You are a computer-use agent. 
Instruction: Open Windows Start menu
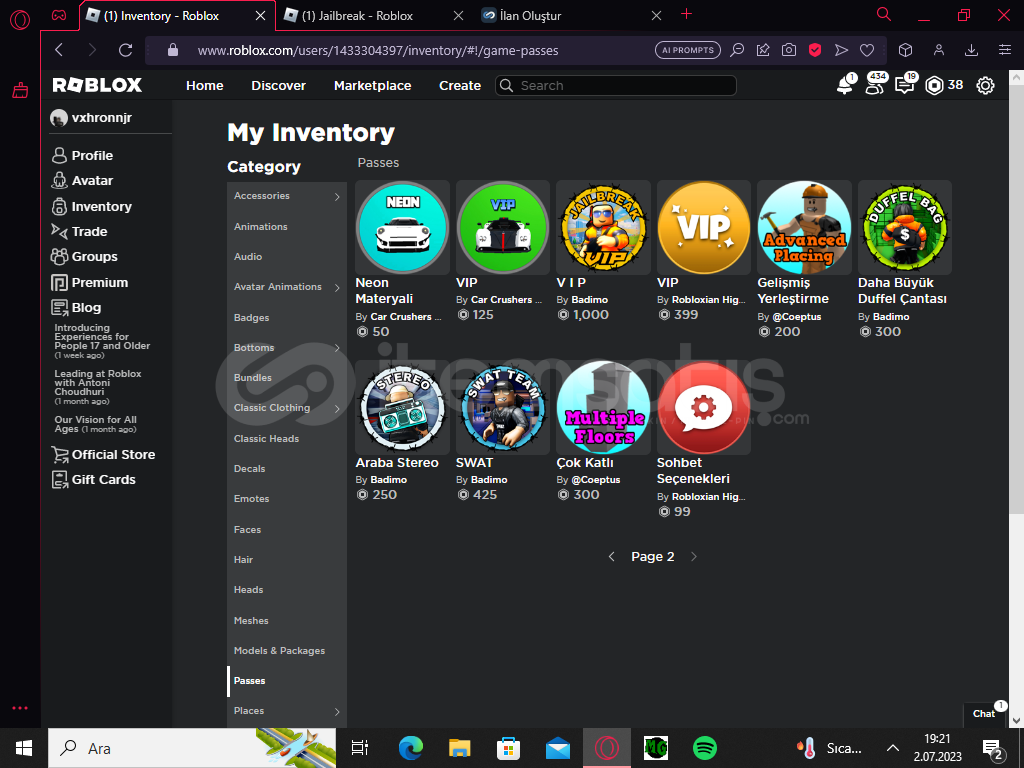24,748
